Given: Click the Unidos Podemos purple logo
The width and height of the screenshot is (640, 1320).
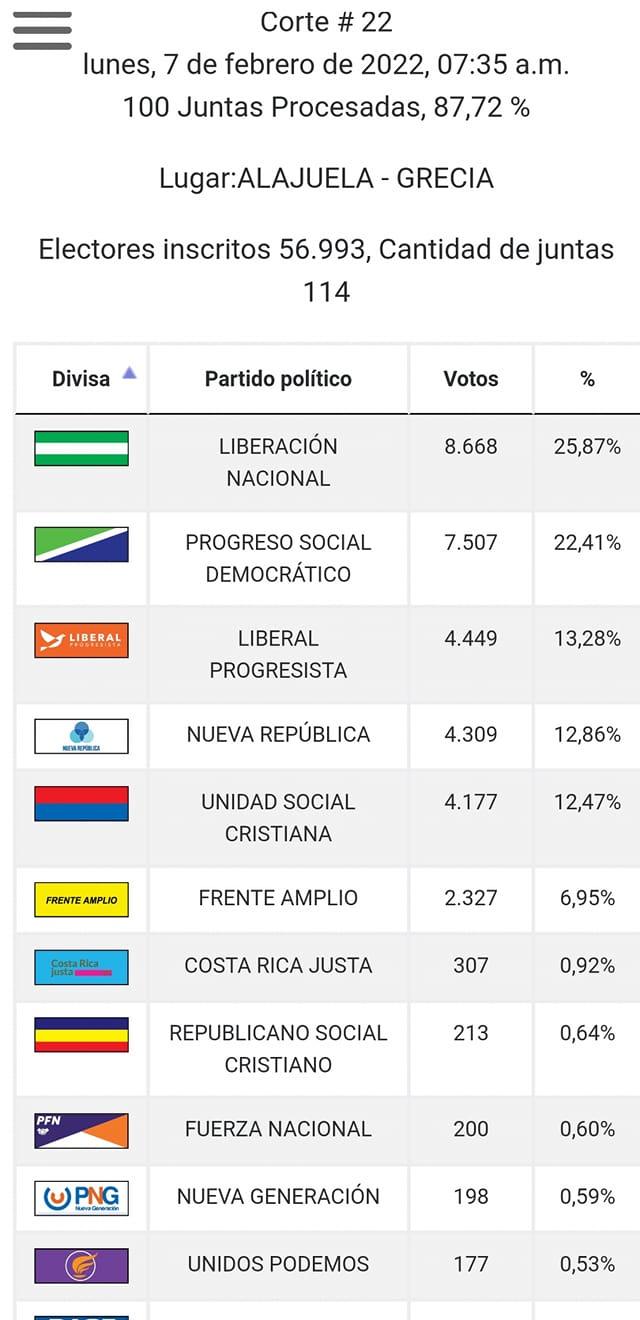Looking at the screenshot, I should tap(81, 1265).
